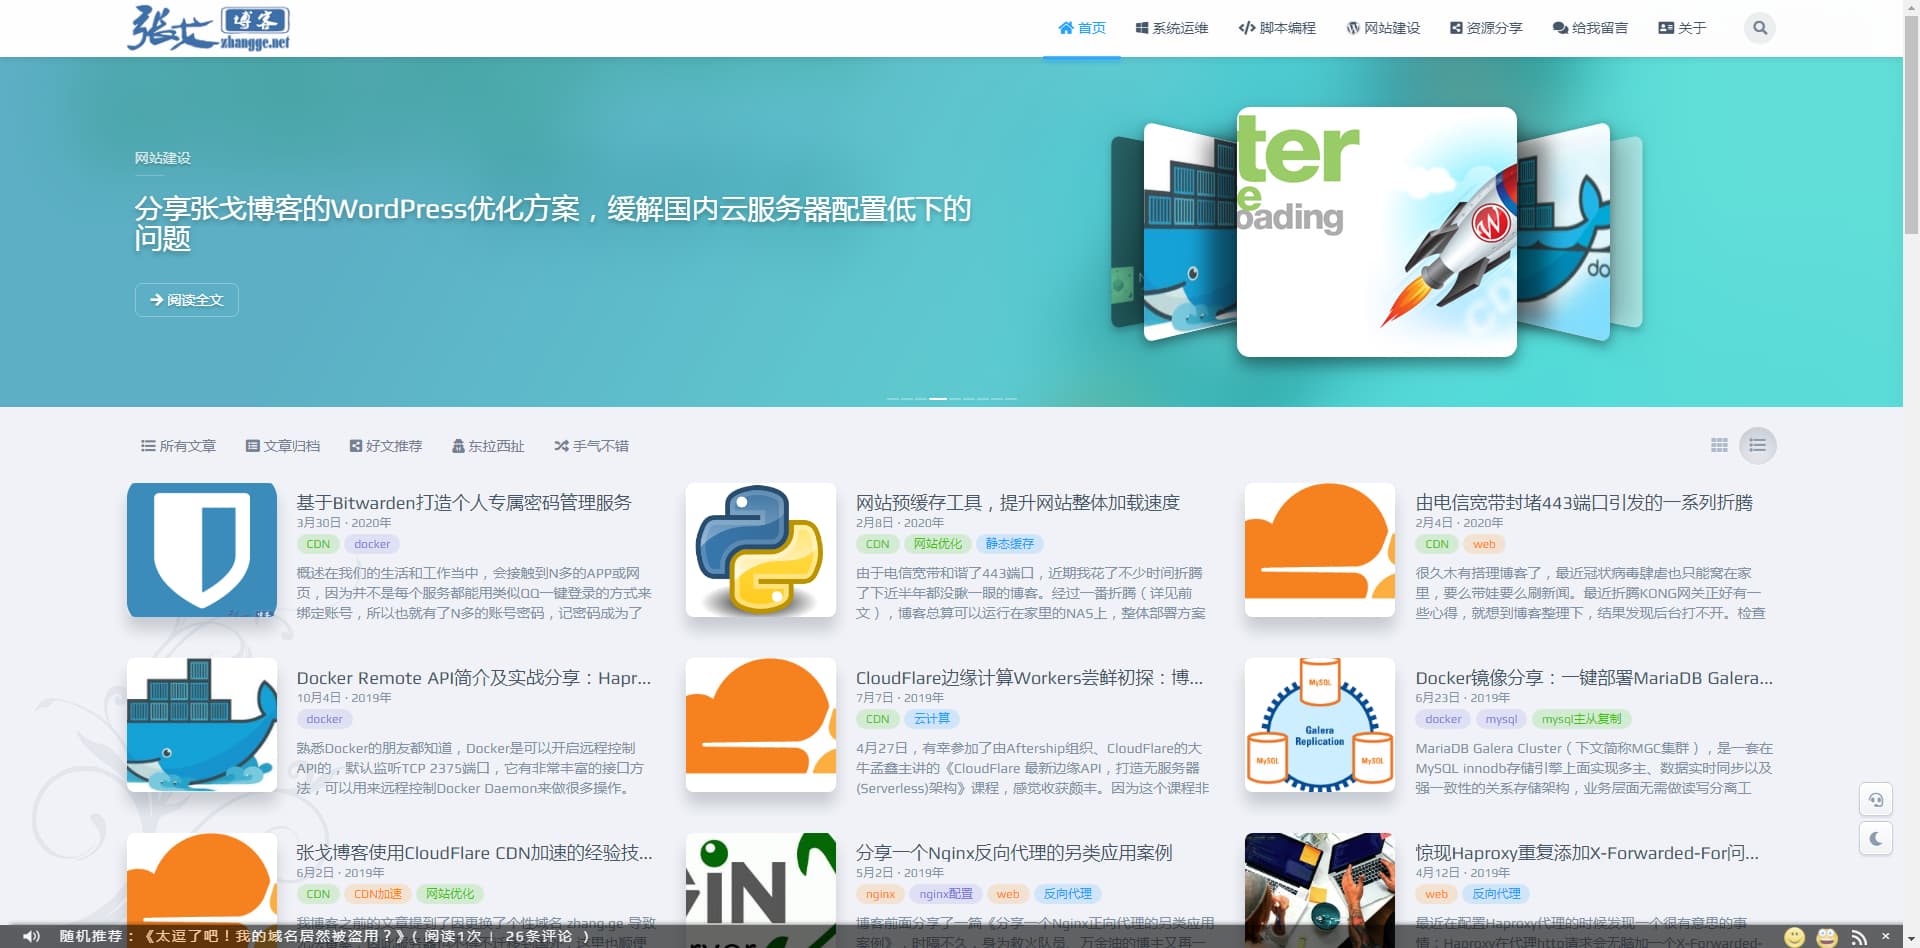Select the 好文推荐 tab
The height and width of the screenshot is (948, 1920).
pyautogui.click(x=385, y=446)
